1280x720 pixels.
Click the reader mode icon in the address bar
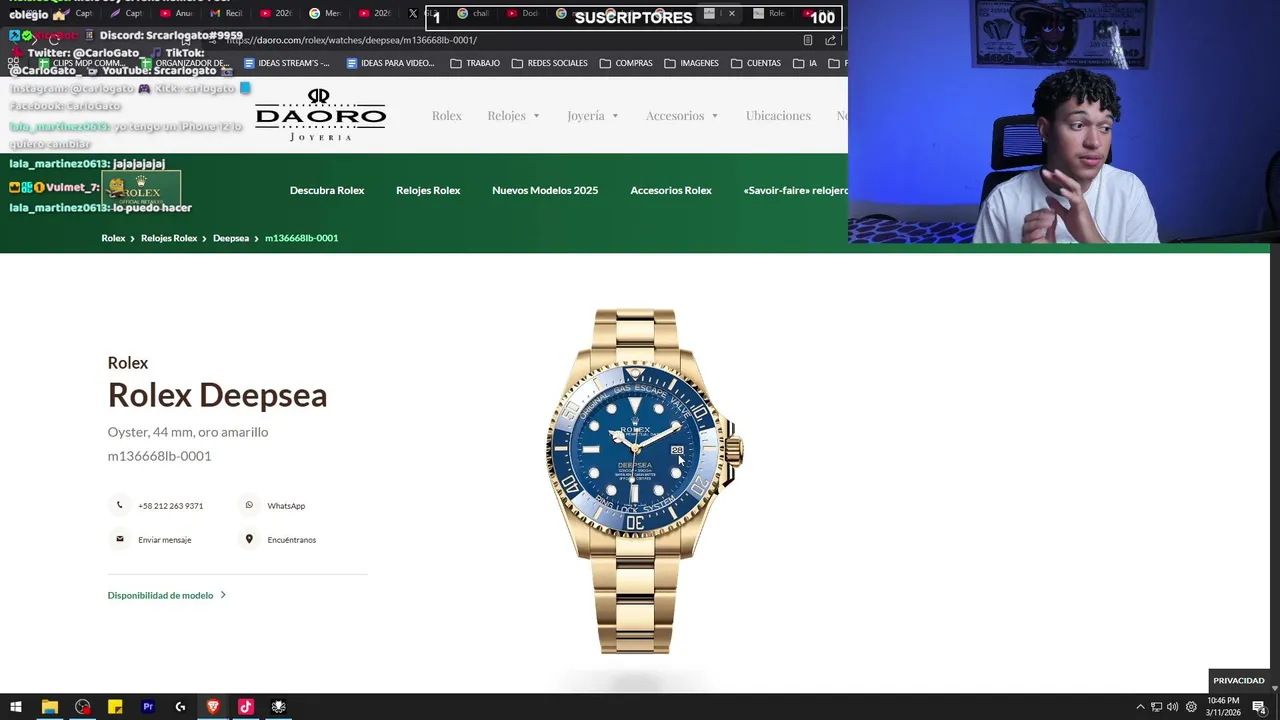(x=808, y=40)
